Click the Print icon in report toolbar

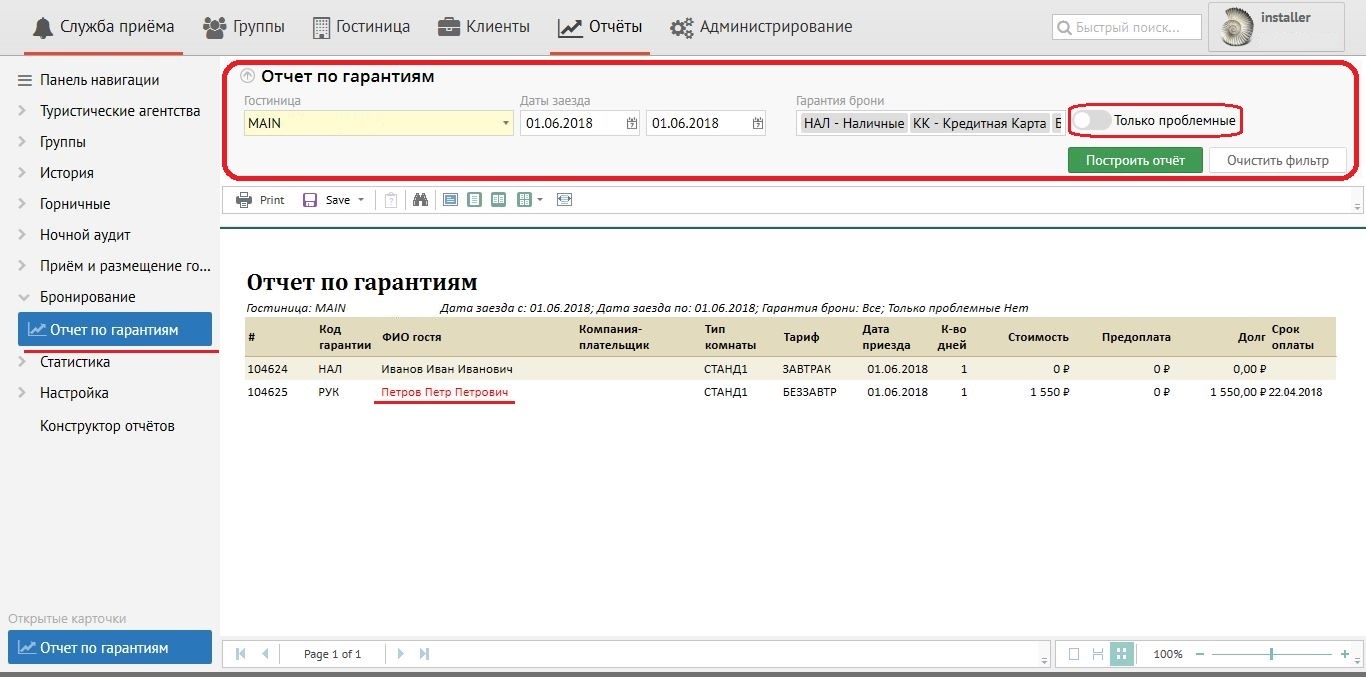pos(244,200)
